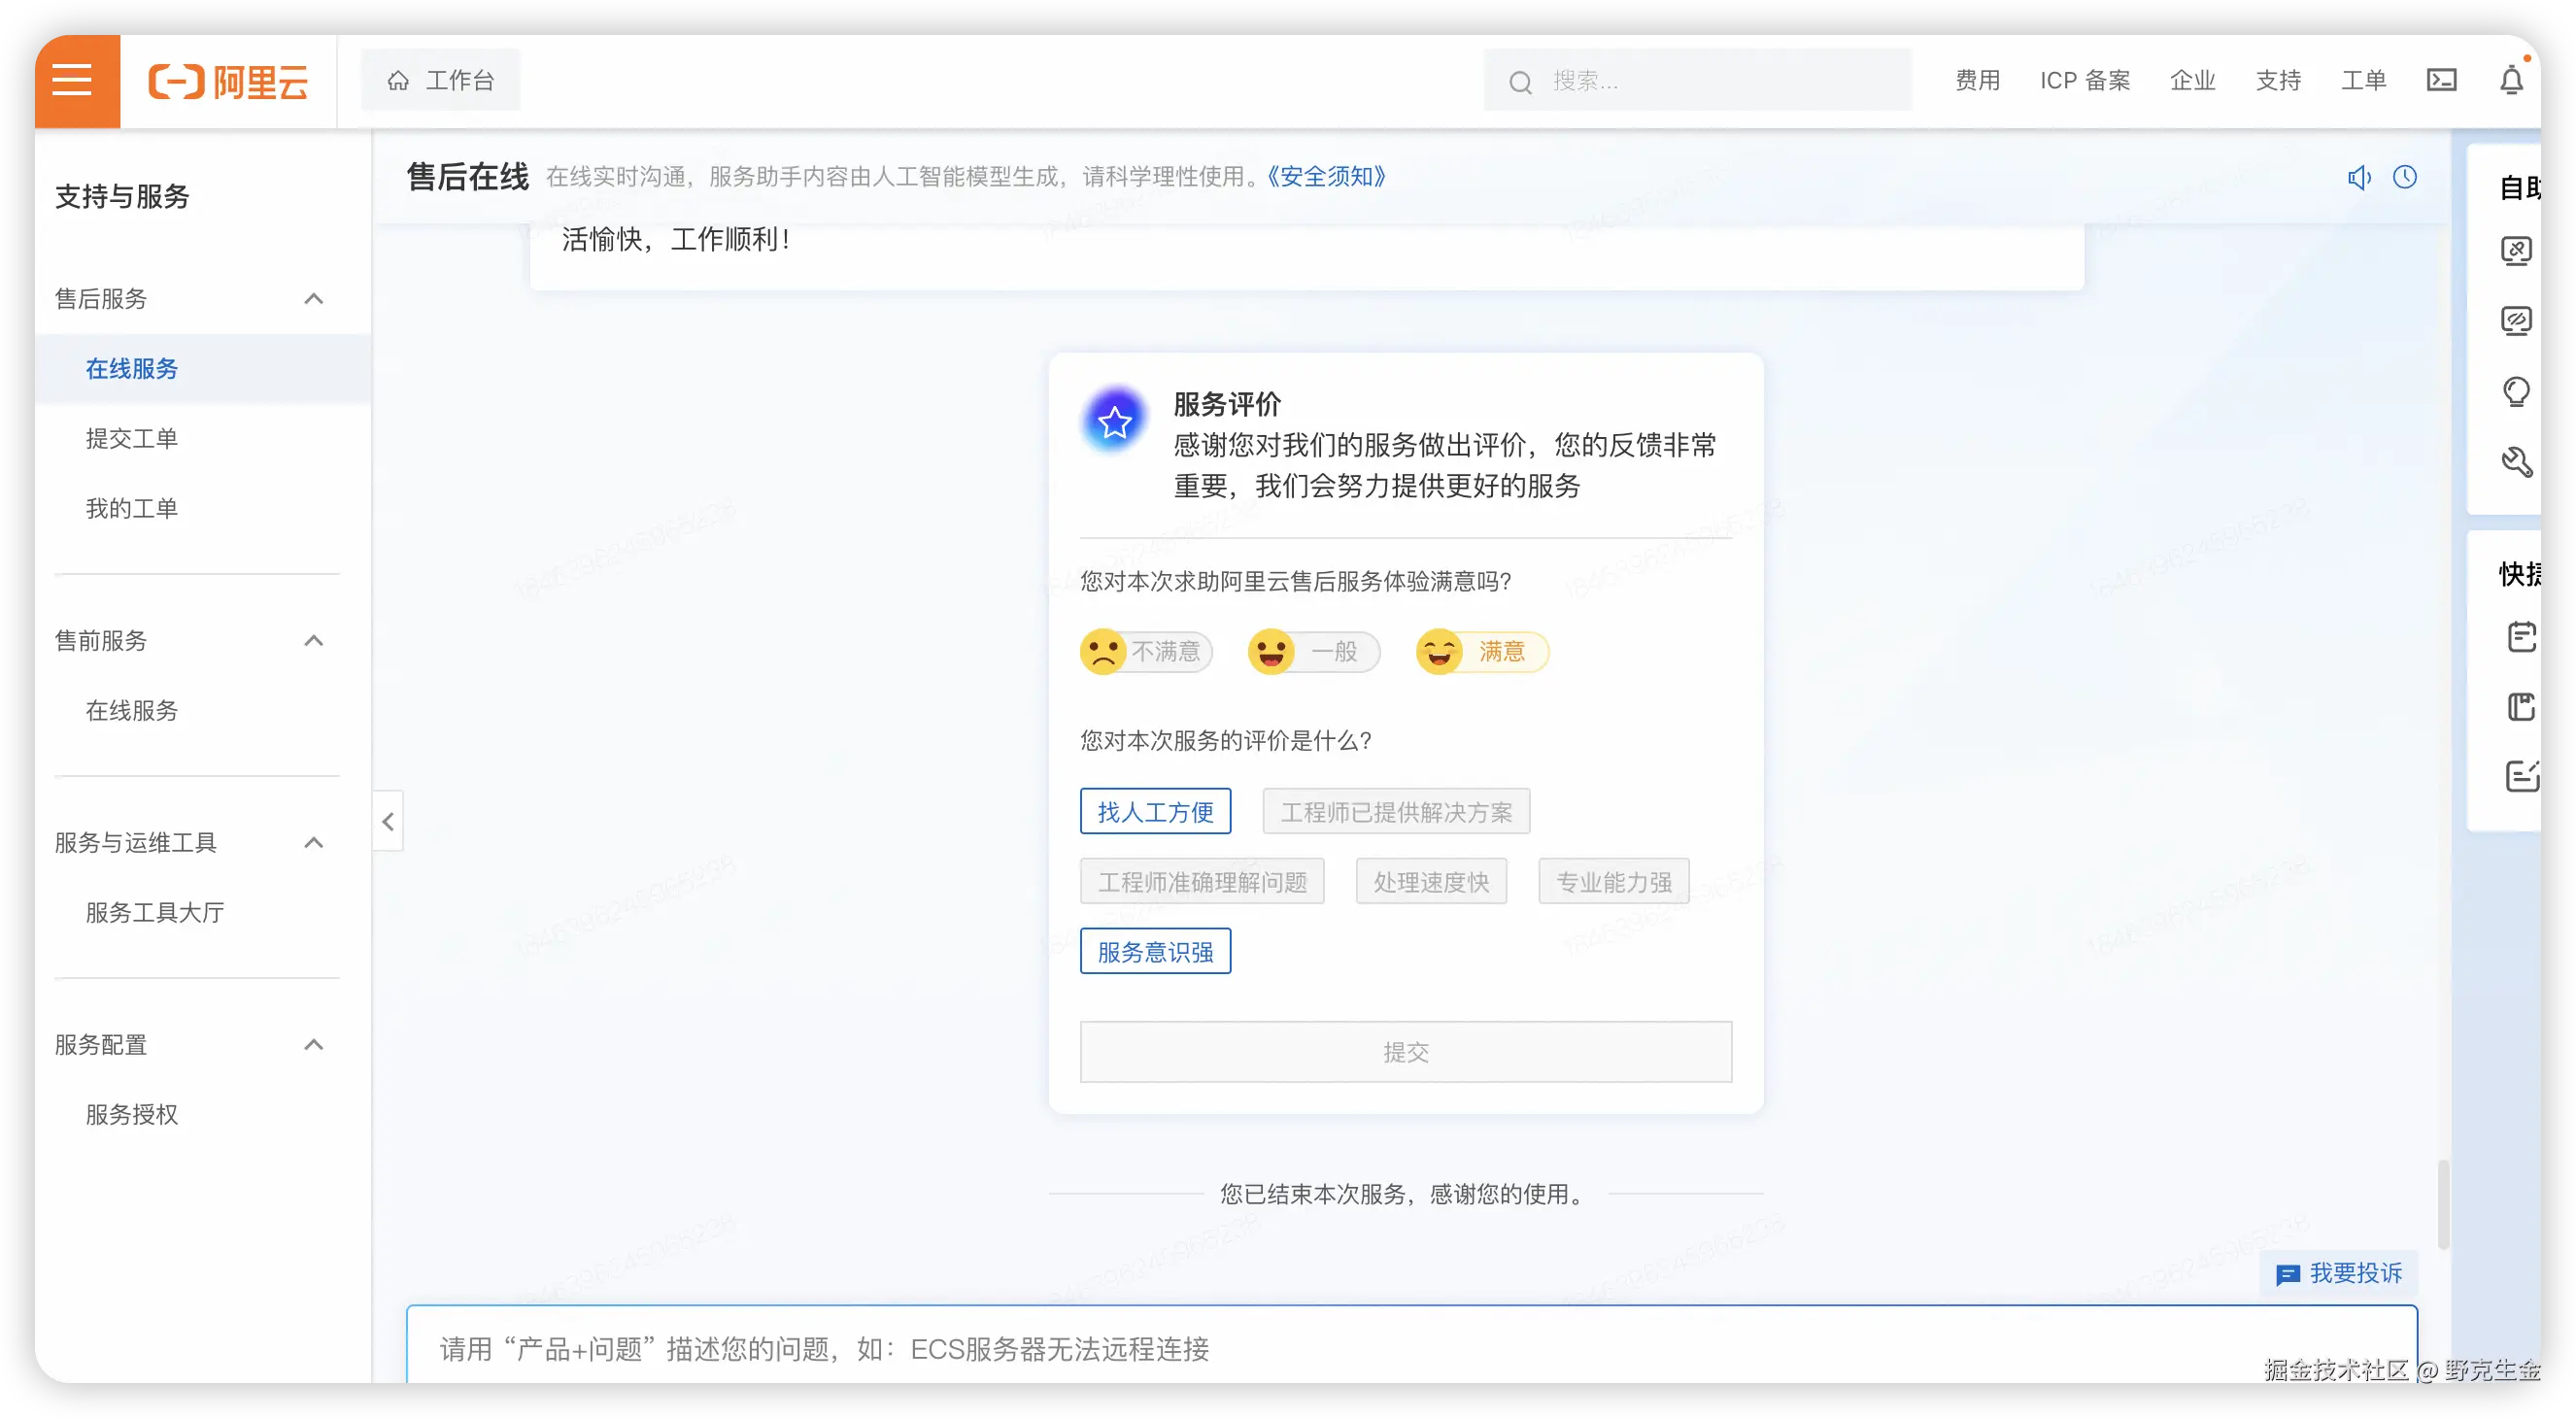Screen dimensions: 2576x1418
Task: Collapse the left sidebar with arrow handle
Action: click(388, 822)
